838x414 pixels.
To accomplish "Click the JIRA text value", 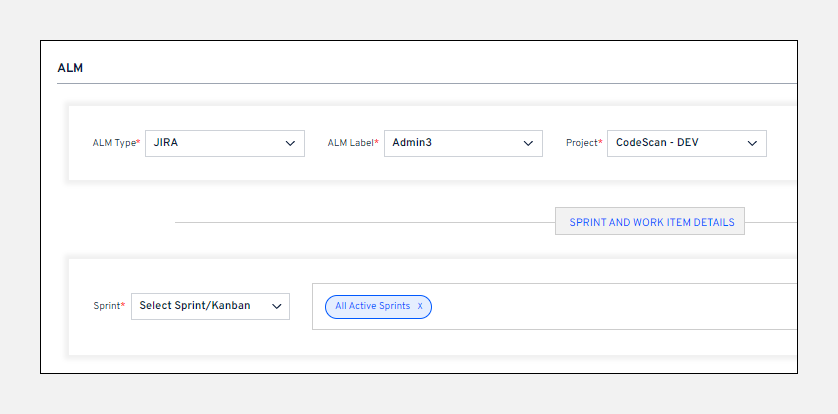I will point(166,143).
